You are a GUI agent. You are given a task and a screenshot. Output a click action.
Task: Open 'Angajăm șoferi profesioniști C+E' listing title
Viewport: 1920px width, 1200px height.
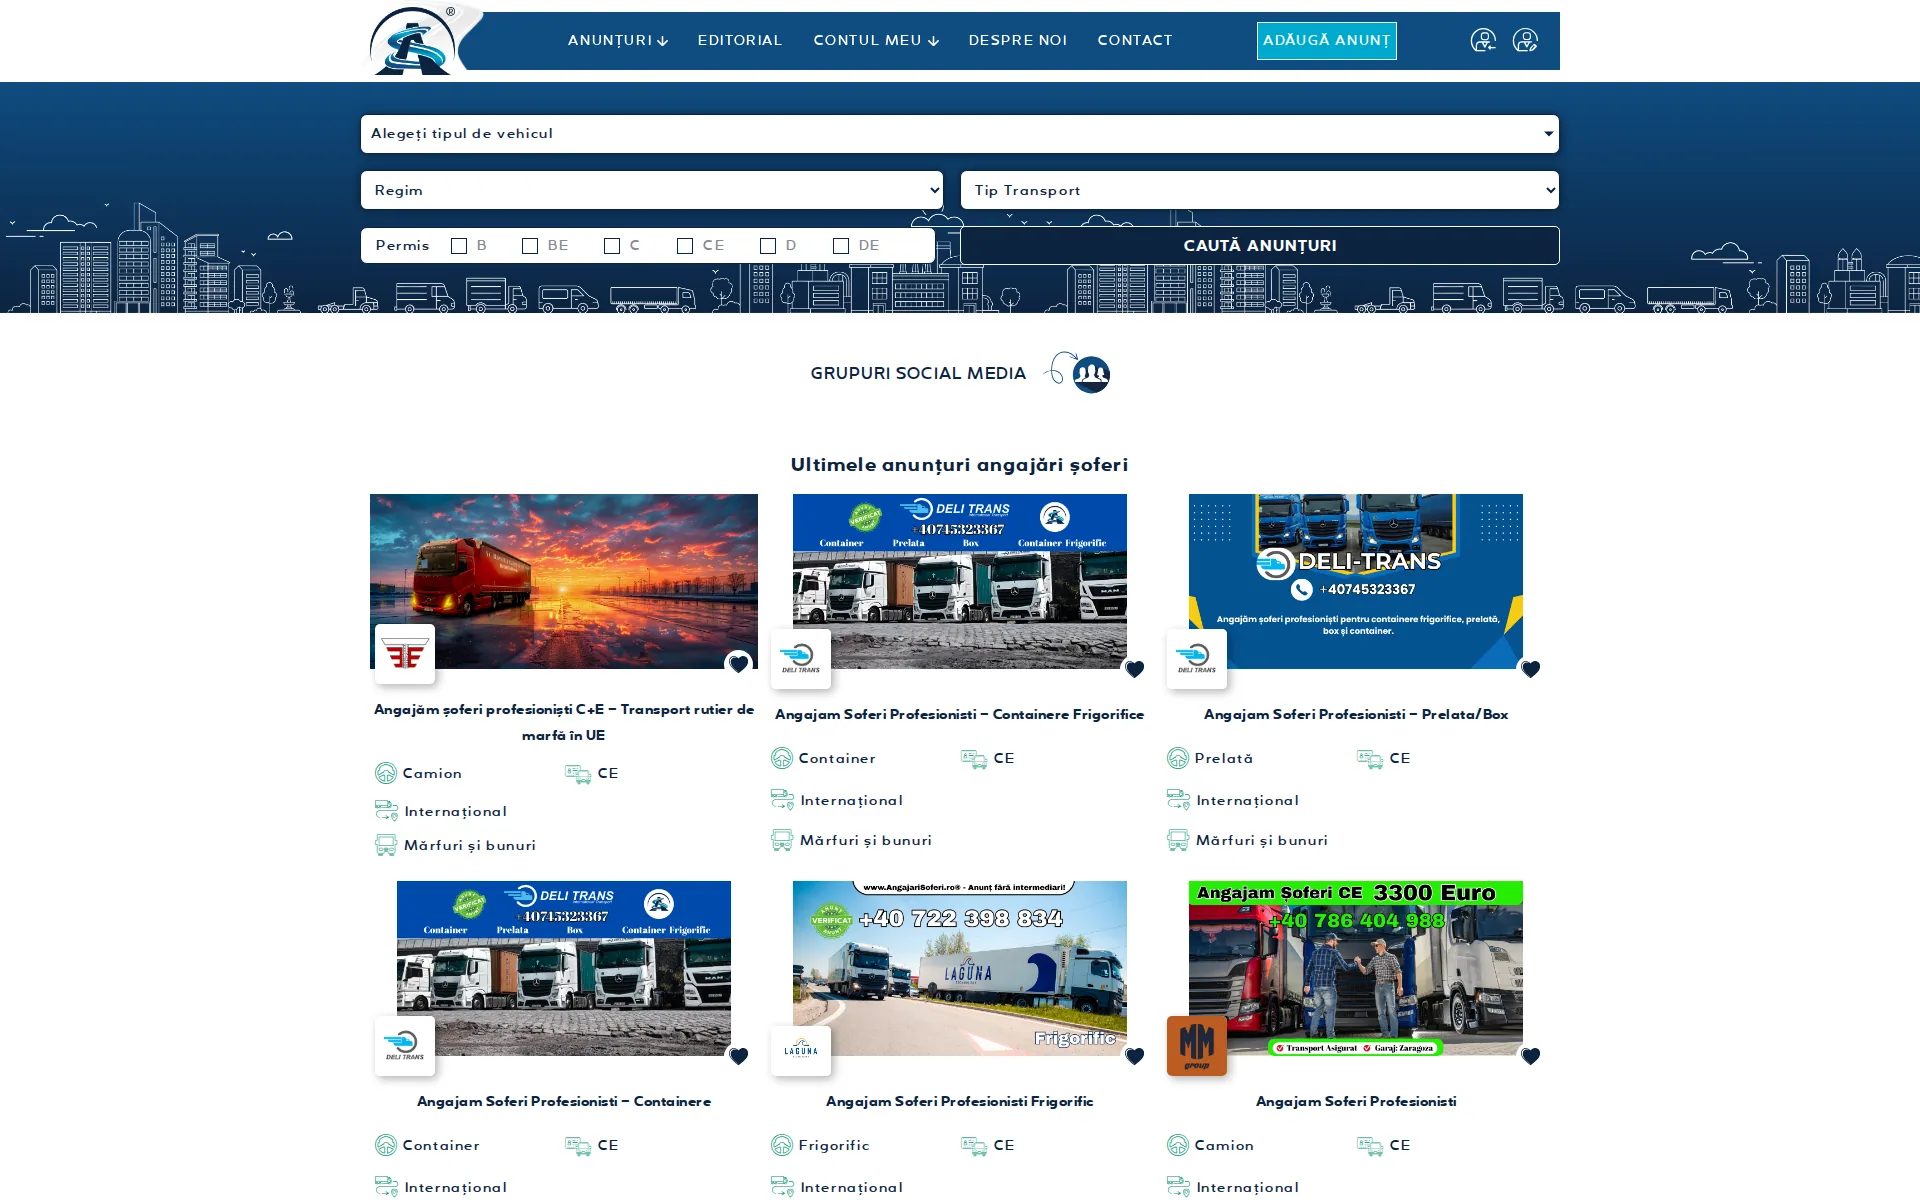tap(564, 722)
